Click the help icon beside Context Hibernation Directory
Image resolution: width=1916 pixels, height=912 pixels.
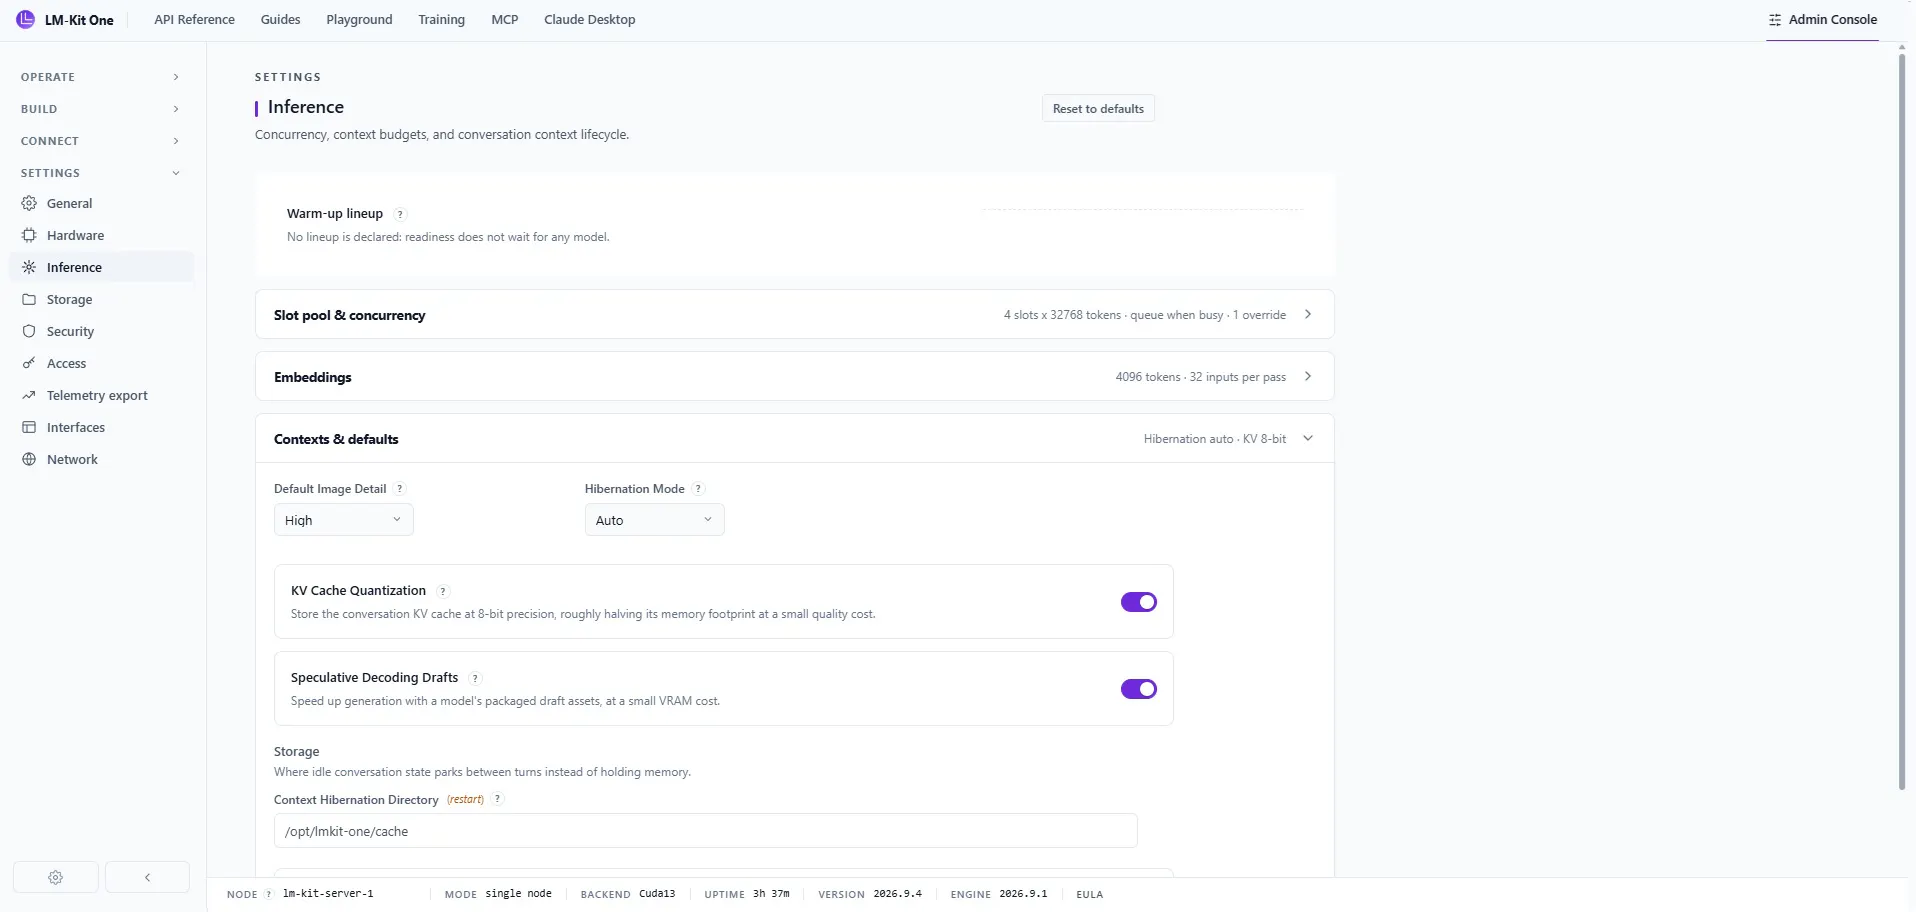[x=497, y=799]
